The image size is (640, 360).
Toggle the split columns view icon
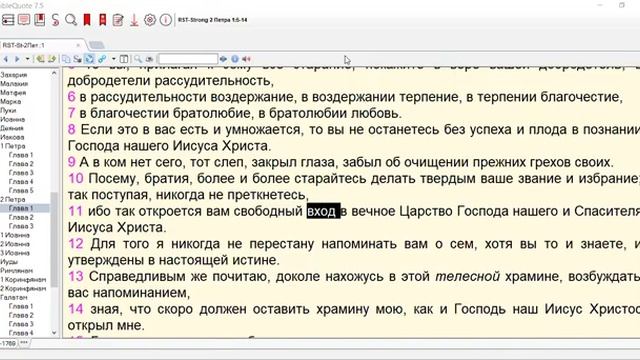pyautogui.click(x=124, y=59)
